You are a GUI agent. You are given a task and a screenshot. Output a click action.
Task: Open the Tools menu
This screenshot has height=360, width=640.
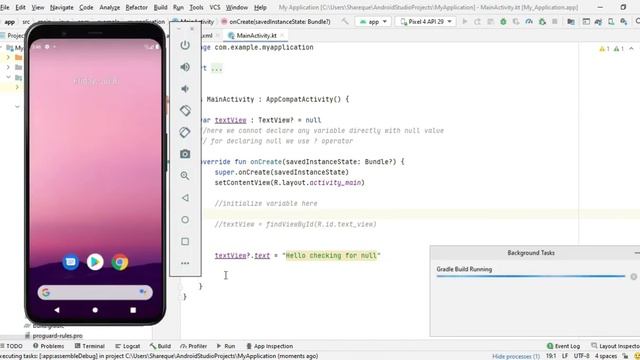point(196,7)
